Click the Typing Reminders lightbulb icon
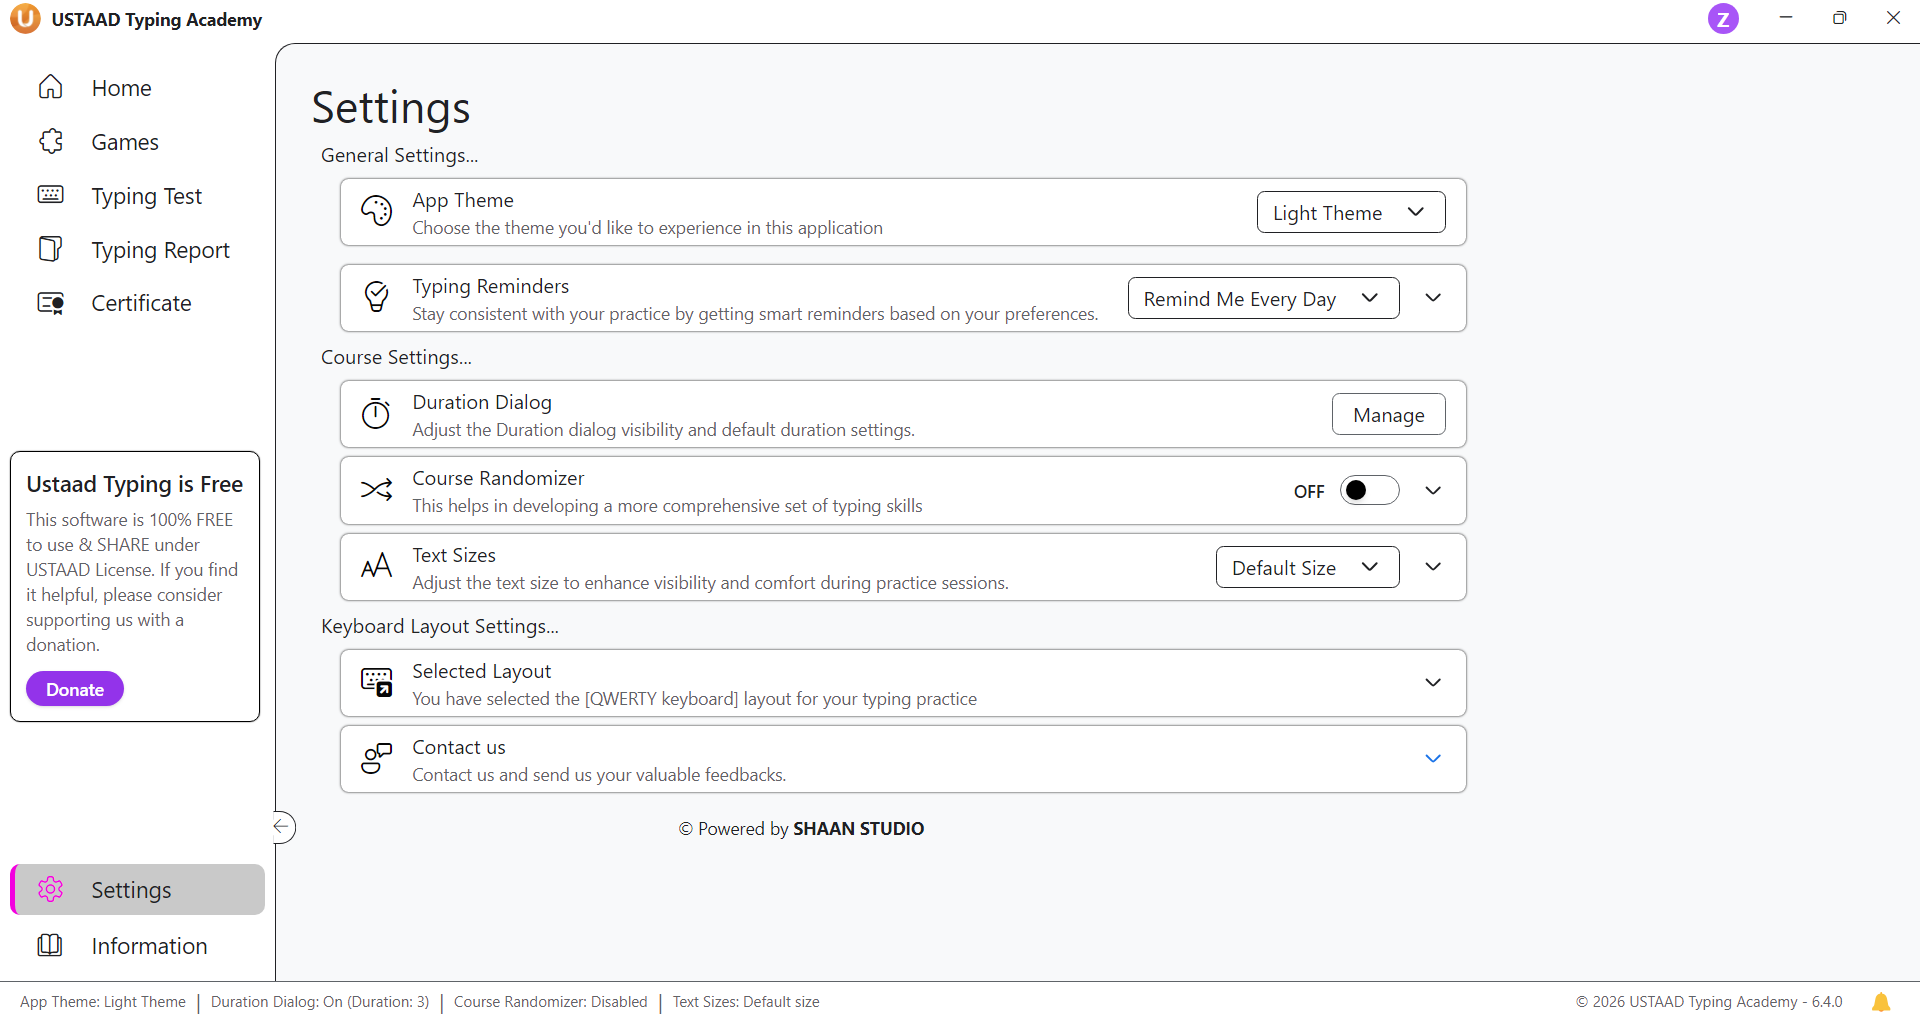 tap(376, 298)
